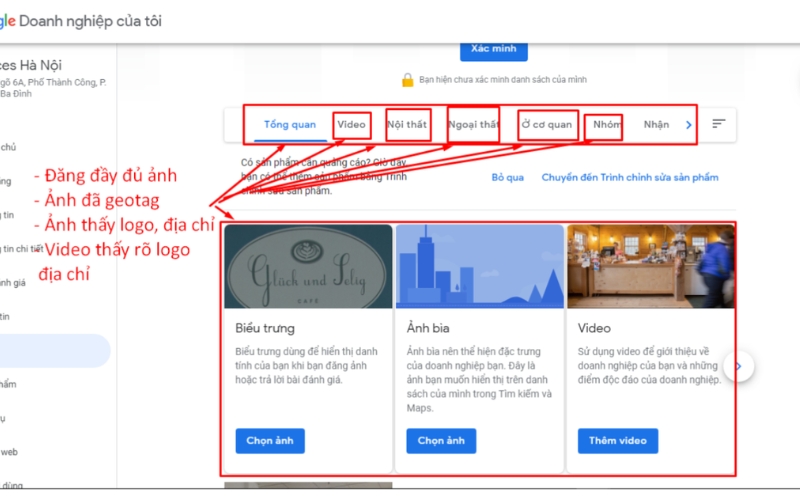Open the sort filter lines icon
The width and height of the screenshot is (800, 500).
[718, 124]
